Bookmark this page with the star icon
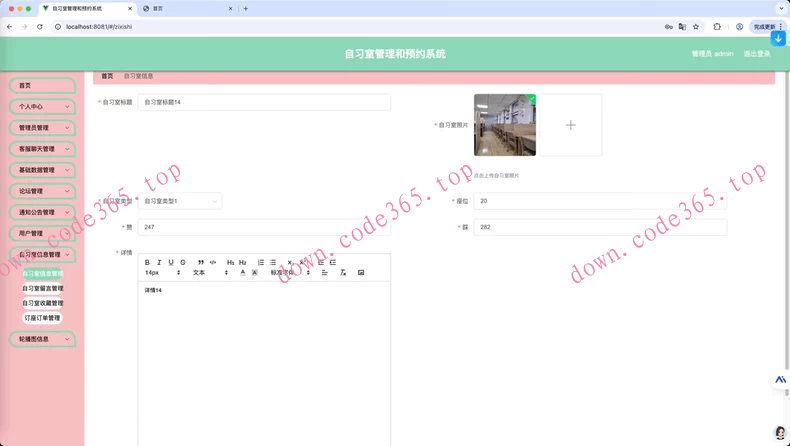 tap(696, 27)
